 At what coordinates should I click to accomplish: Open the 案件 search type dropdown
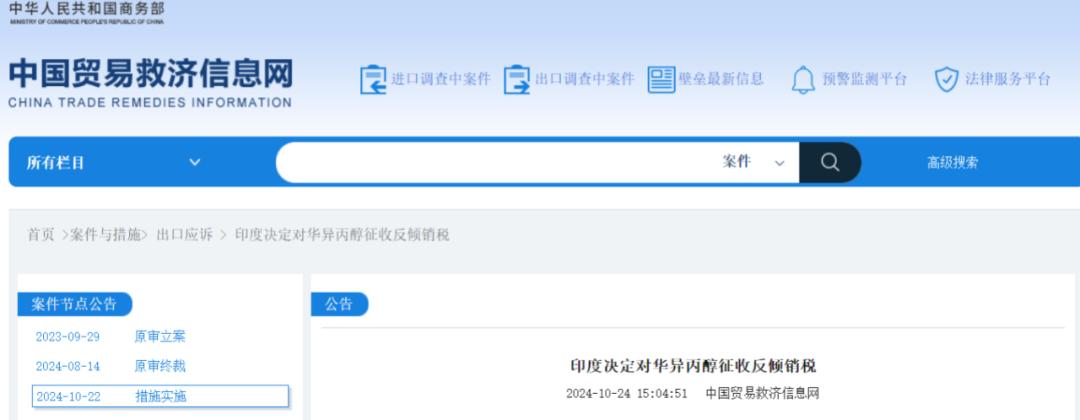pyautogui.click(x=754, y=162)
